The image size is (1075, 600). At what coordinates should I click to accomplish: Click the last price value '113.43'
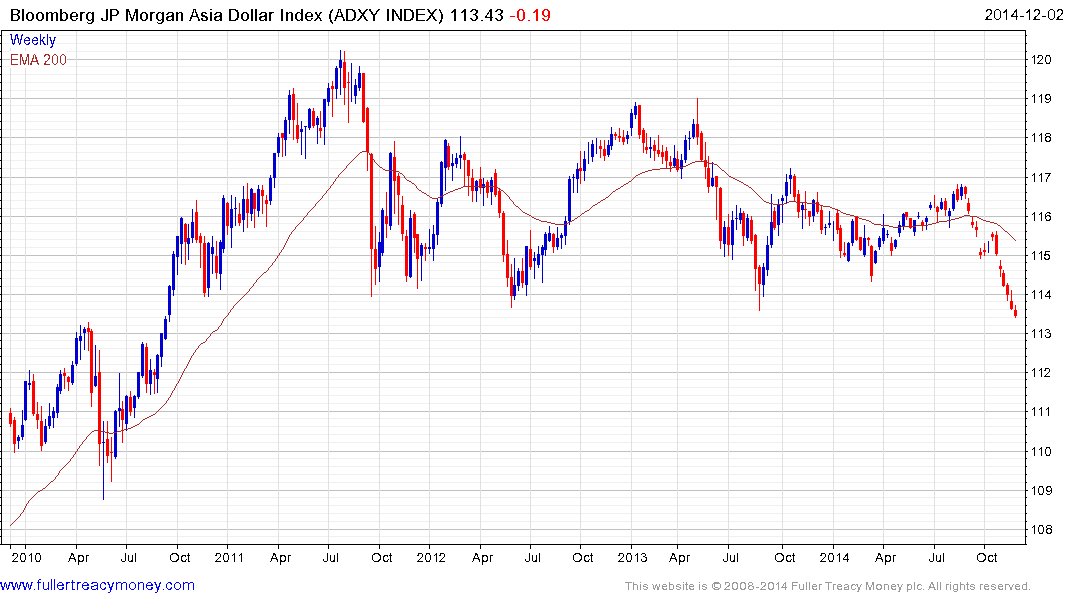pos(476,15)
